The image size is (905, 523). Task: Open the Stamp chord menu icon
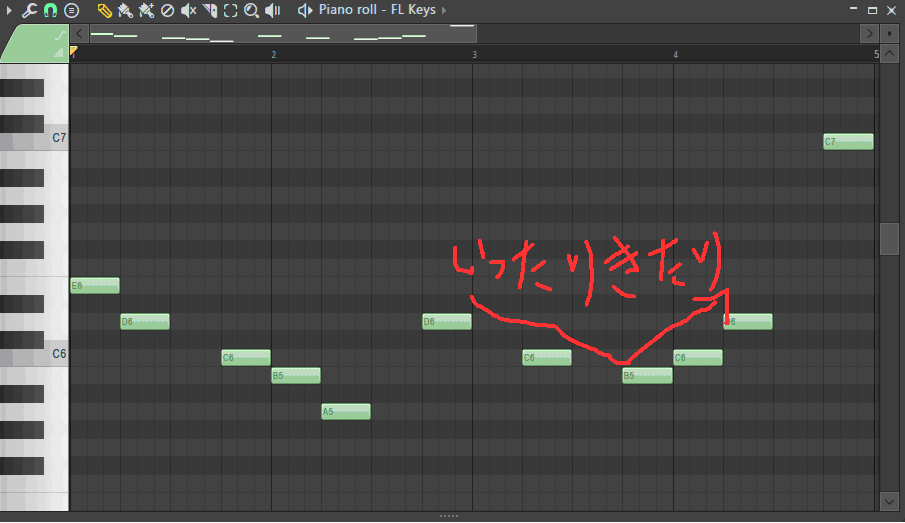click(72, 10)
